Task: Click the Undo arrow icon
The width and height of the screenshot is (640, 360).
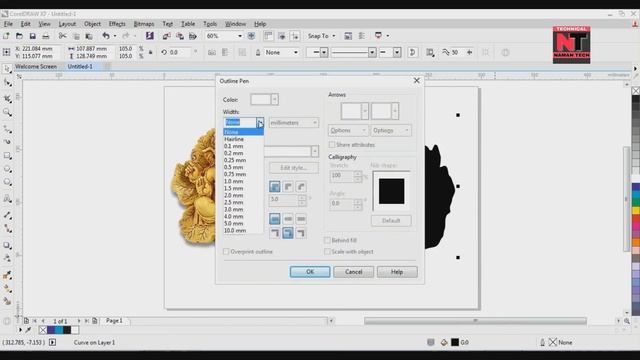Action: pos(106,36)
